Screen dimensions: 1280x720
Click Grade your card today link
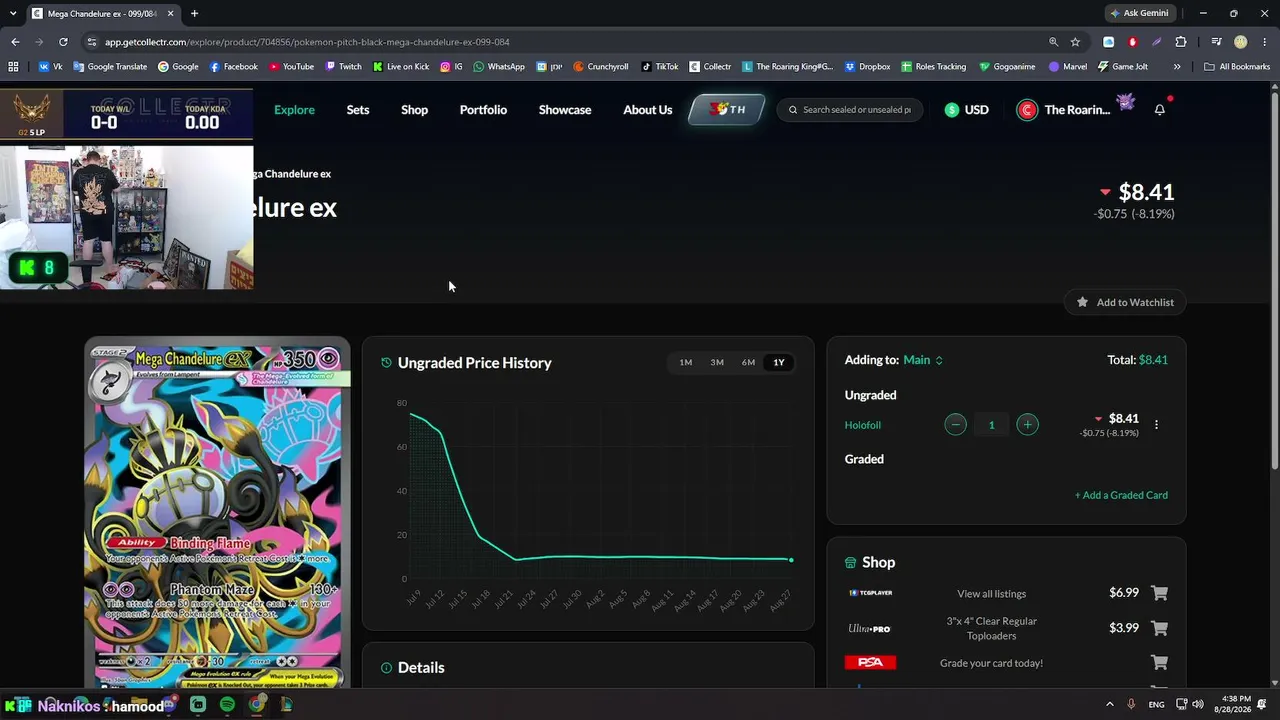[x=991, y=663]
